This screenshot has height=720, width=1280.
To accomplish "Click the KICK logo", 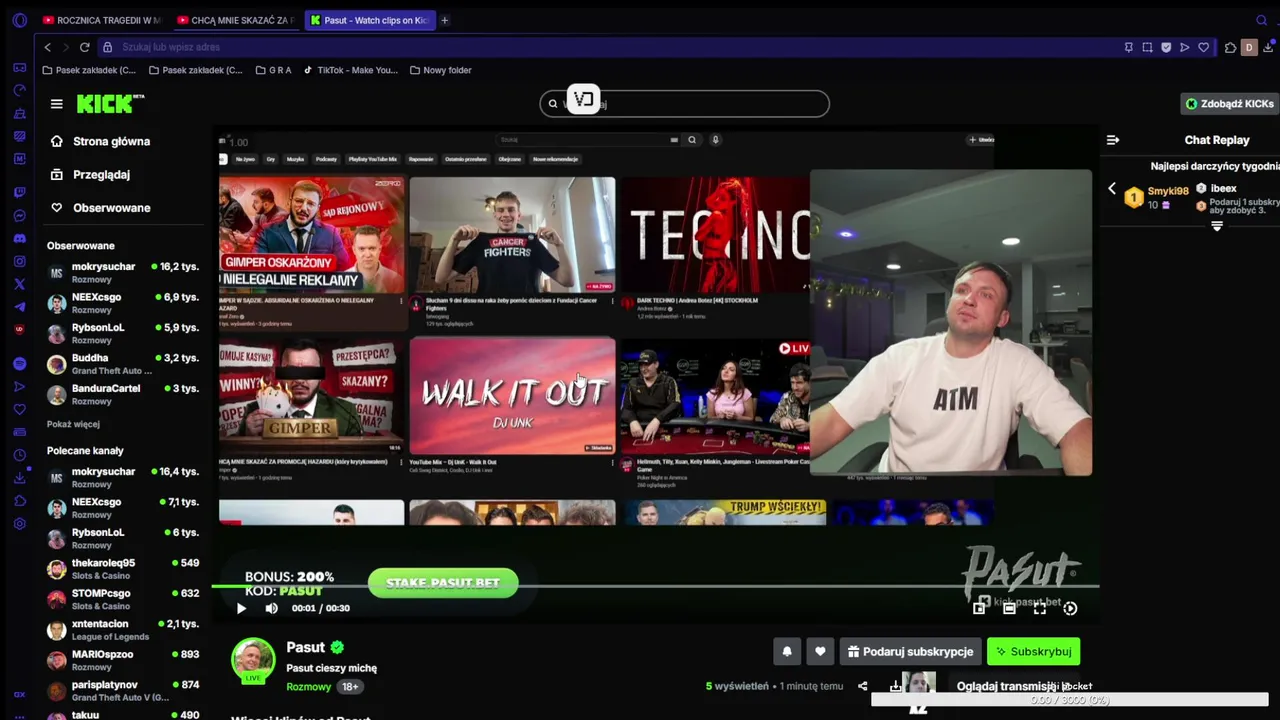I will pos(110,104).
